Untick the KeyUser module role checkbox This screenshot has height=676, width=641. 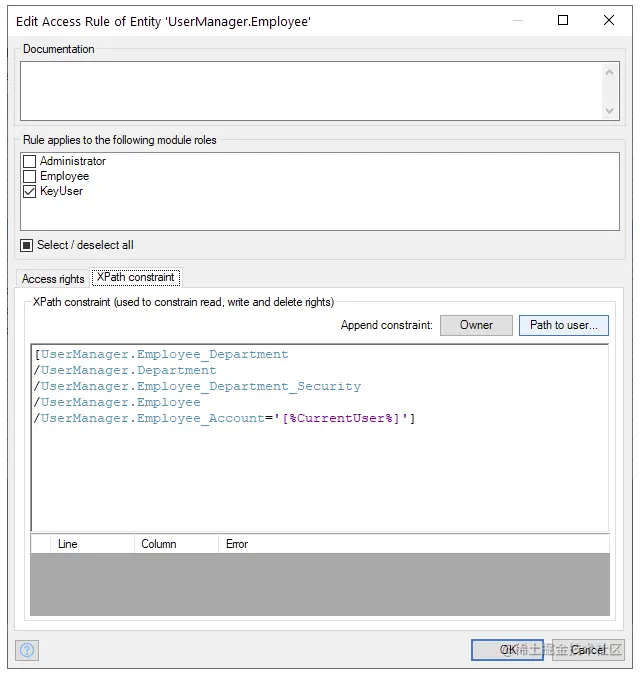29,191
